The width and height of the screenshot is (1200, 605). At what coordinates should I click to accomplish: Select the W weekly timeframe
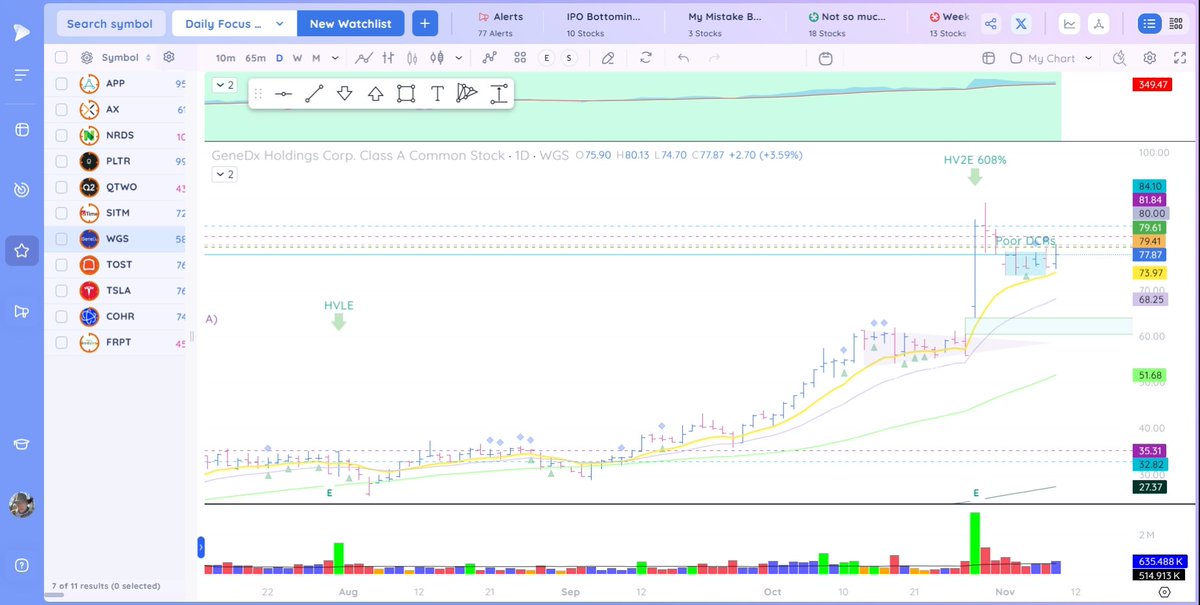coord(297,58)
